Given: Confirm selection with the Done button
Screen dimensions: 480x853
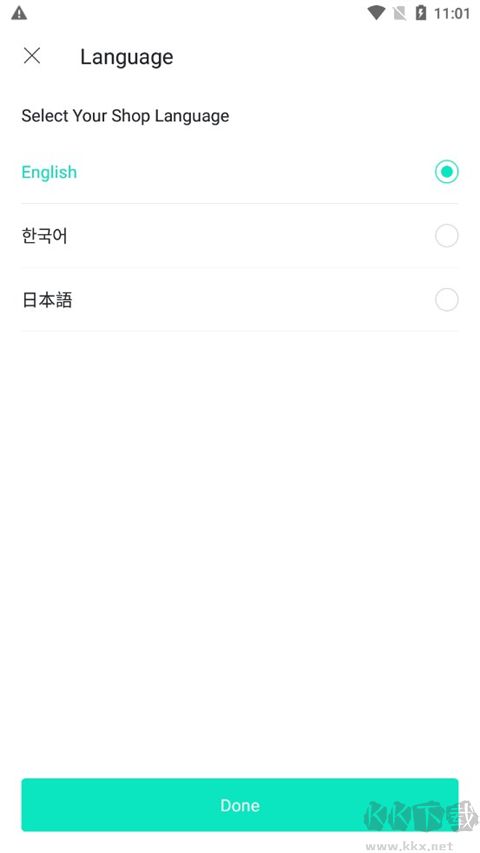Looking at the screenshot, I should click(240, 805).
